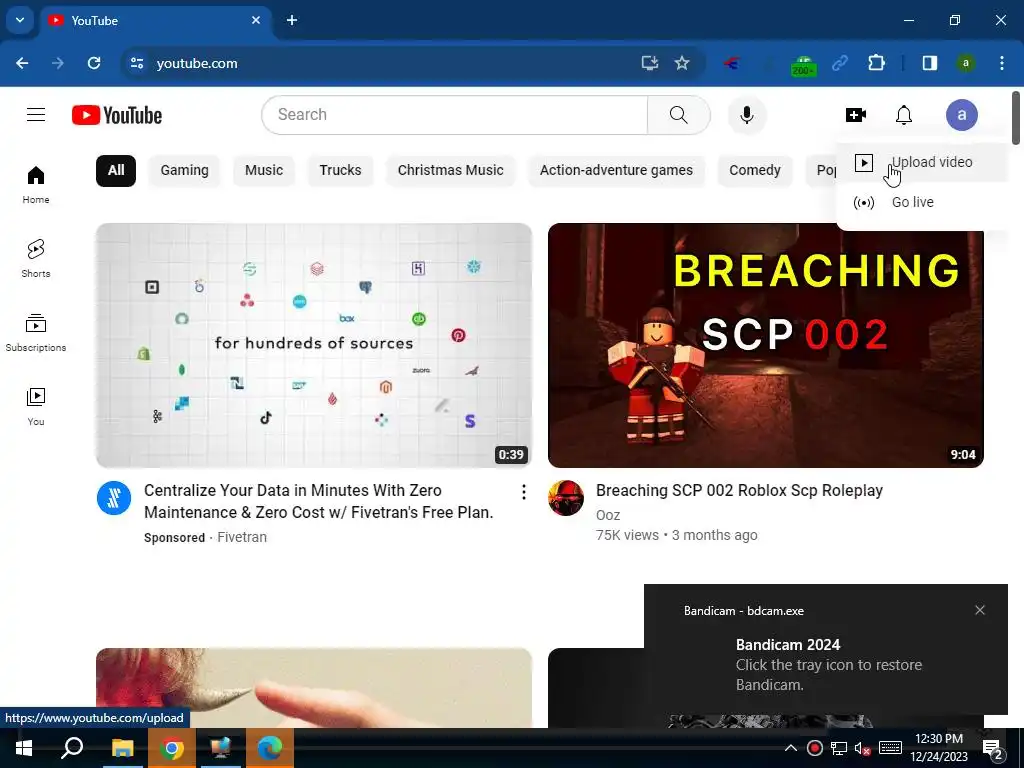Click the Create video camera icon
1024x768 pixels.
click(x=856, y=115)
